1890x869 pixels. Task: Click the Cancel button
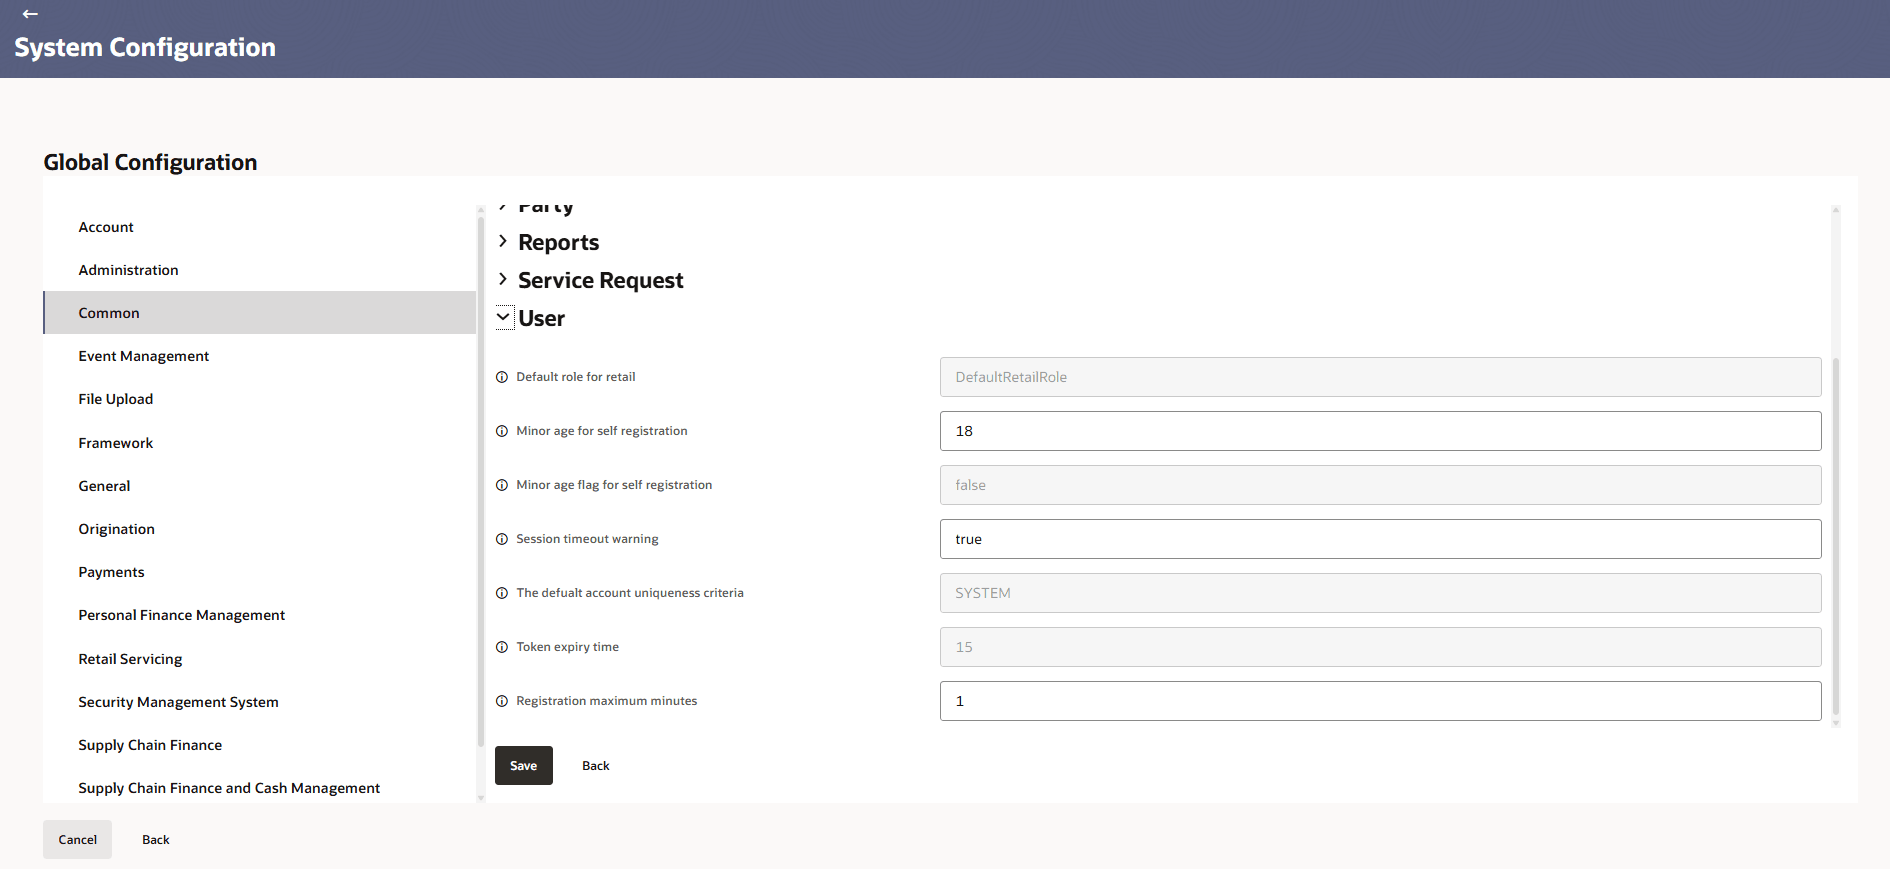pyautogui.click(x=78, y=840)
